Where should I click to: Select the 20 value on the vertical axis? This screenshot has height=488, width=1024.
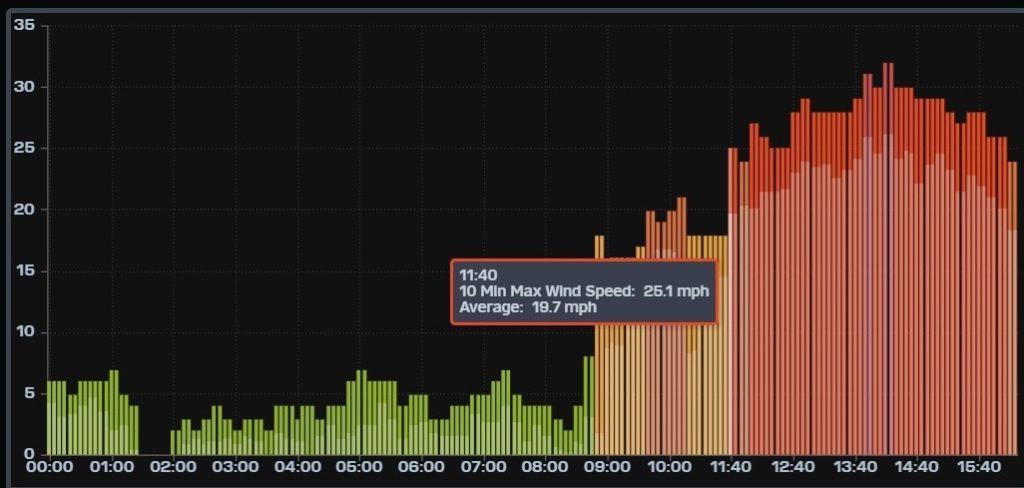coord(24,210)
